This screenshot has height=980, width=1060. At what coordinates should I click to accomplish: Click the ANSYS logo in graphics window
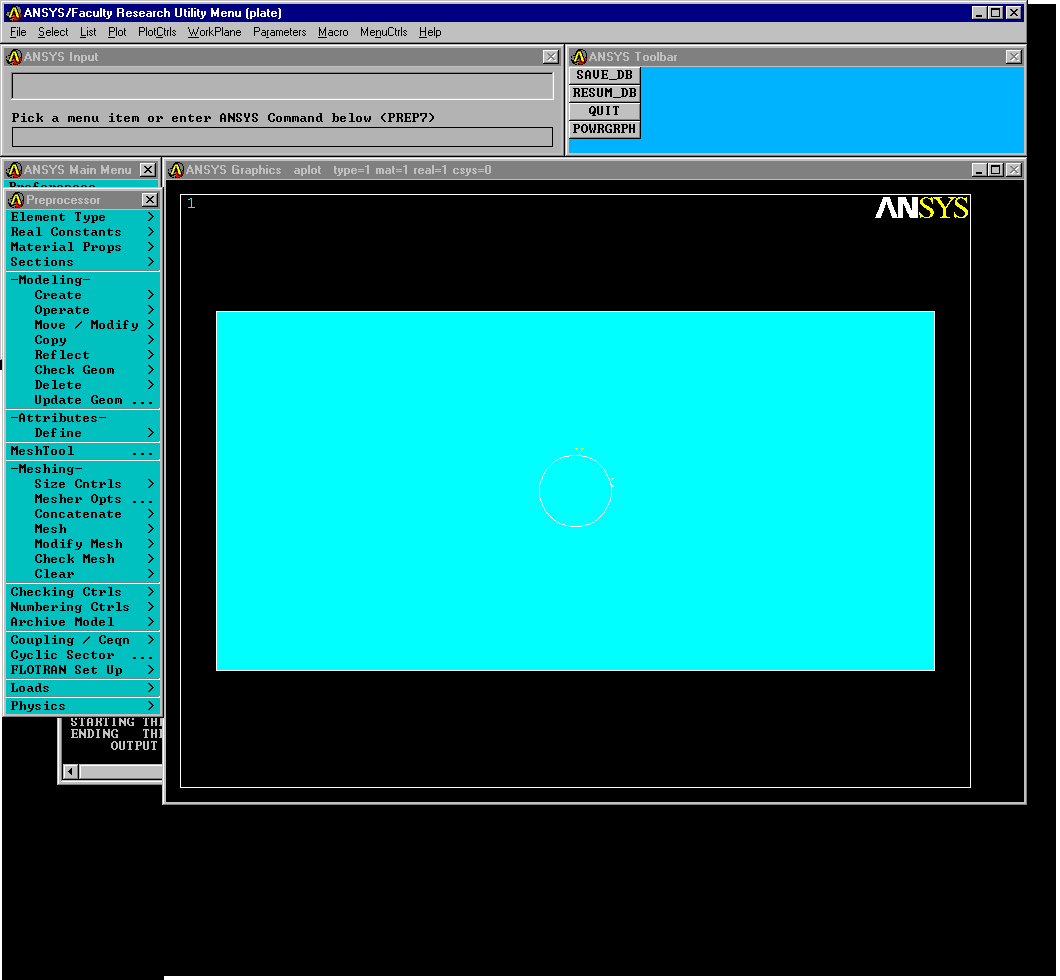[x=921, y=208]
